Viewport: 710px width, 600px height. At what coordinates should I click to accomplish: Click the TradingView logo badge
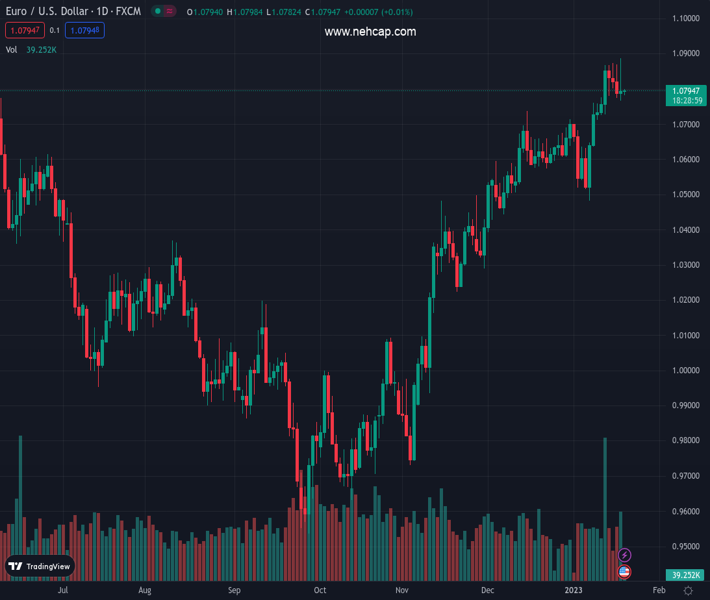[40, 566]
